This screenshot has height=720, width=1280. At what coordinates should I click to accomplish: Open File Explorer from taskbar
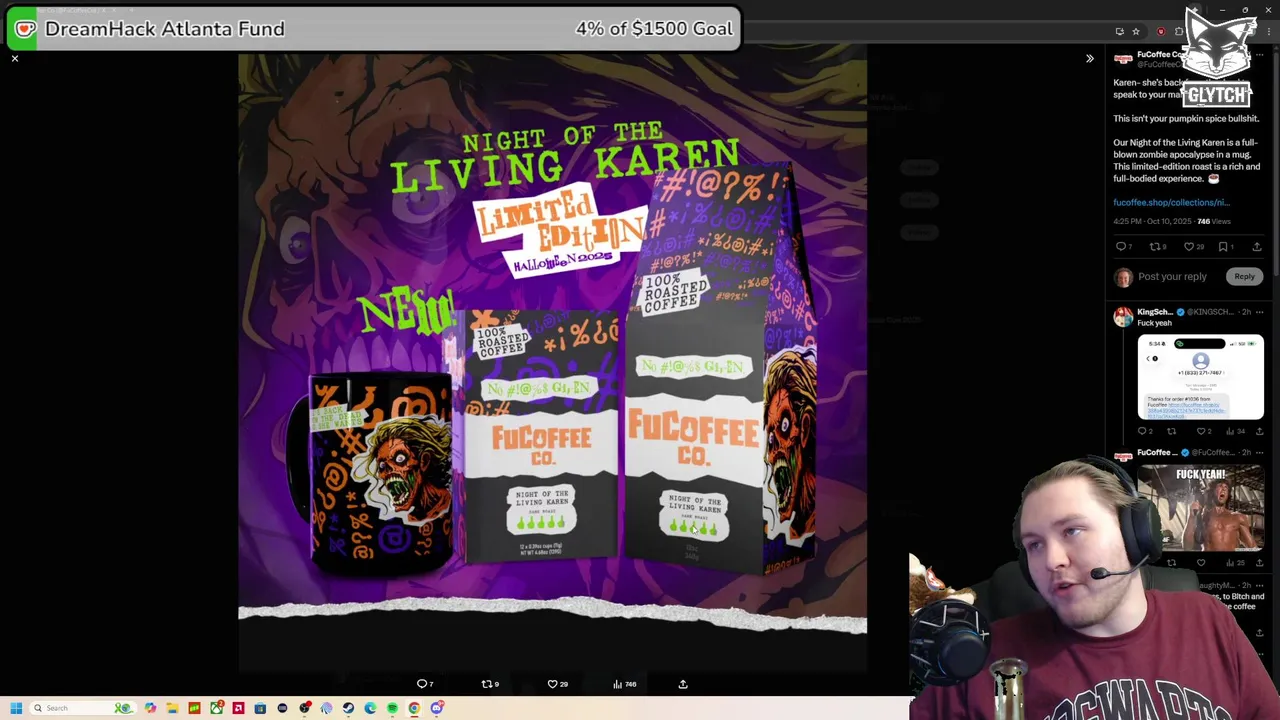pos(172,708)
